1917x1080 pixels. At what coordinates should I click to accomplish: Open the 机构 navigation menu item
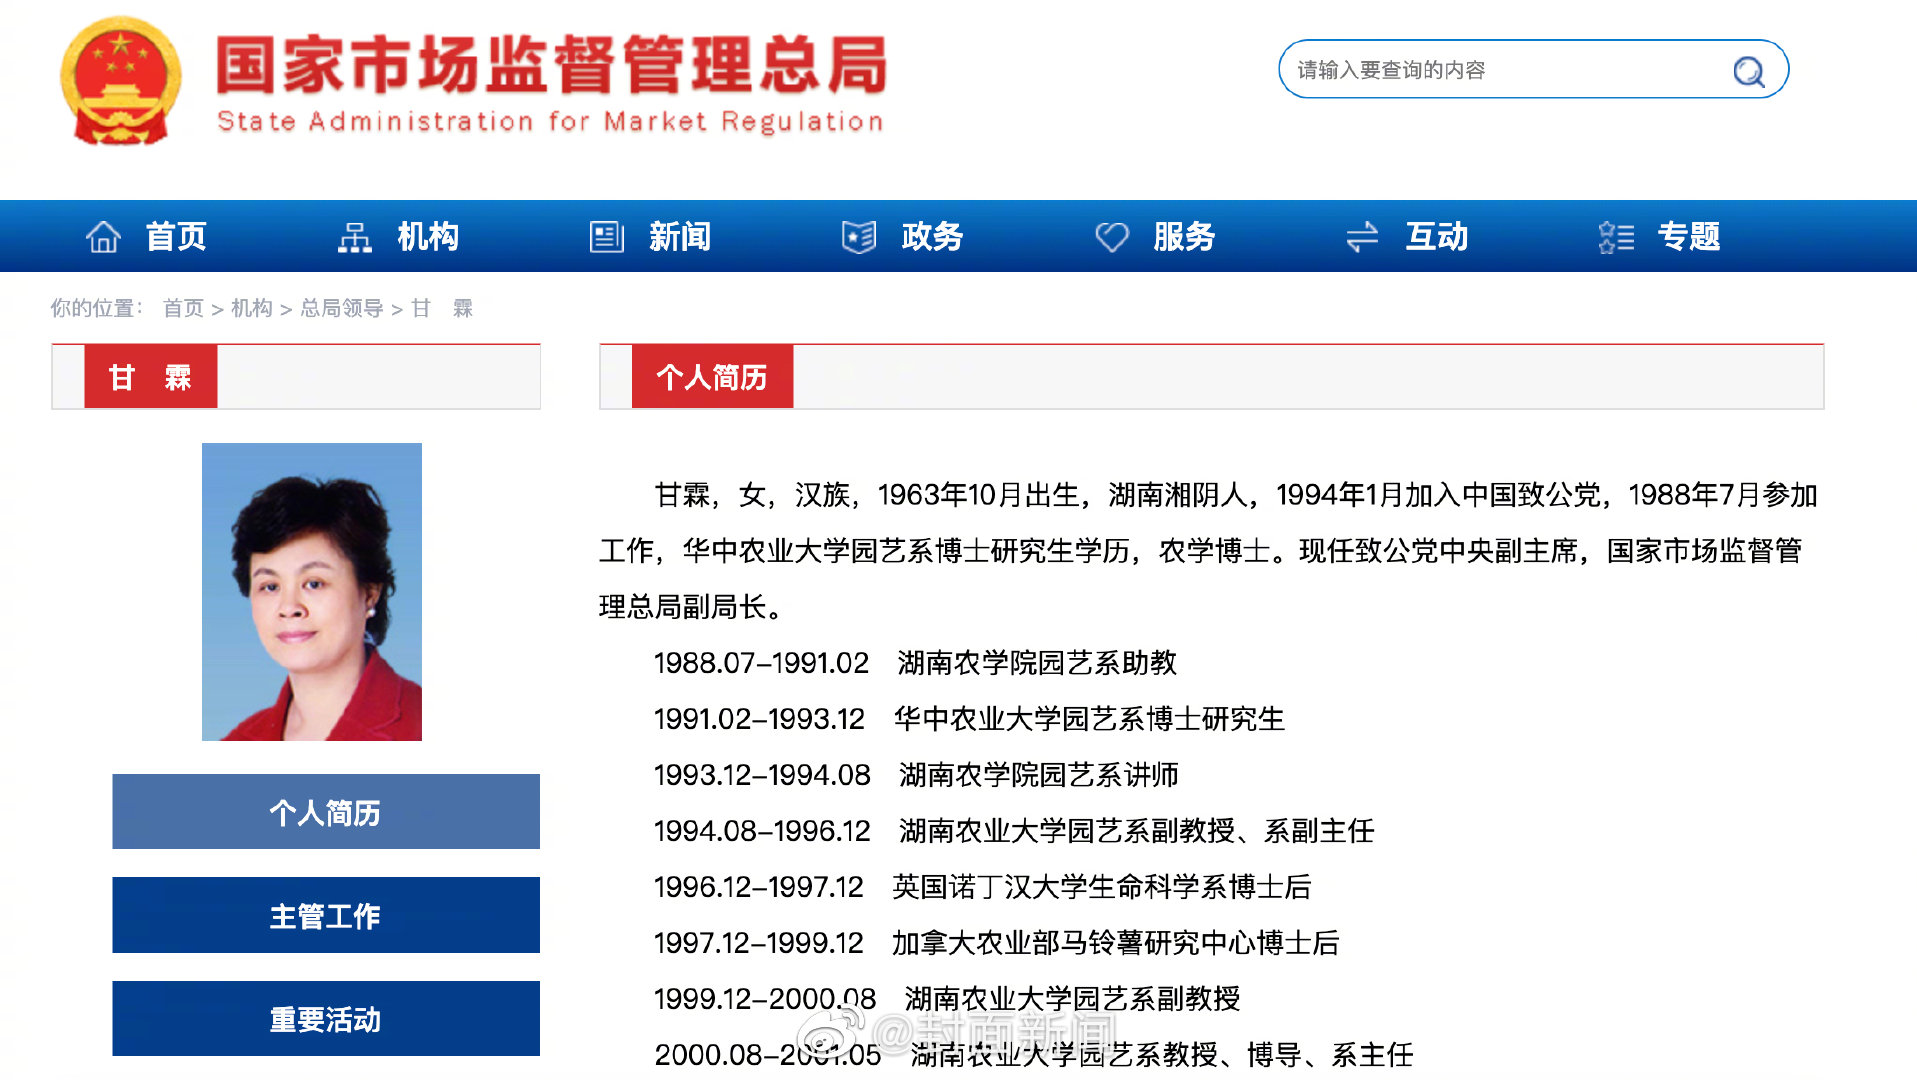428,237
